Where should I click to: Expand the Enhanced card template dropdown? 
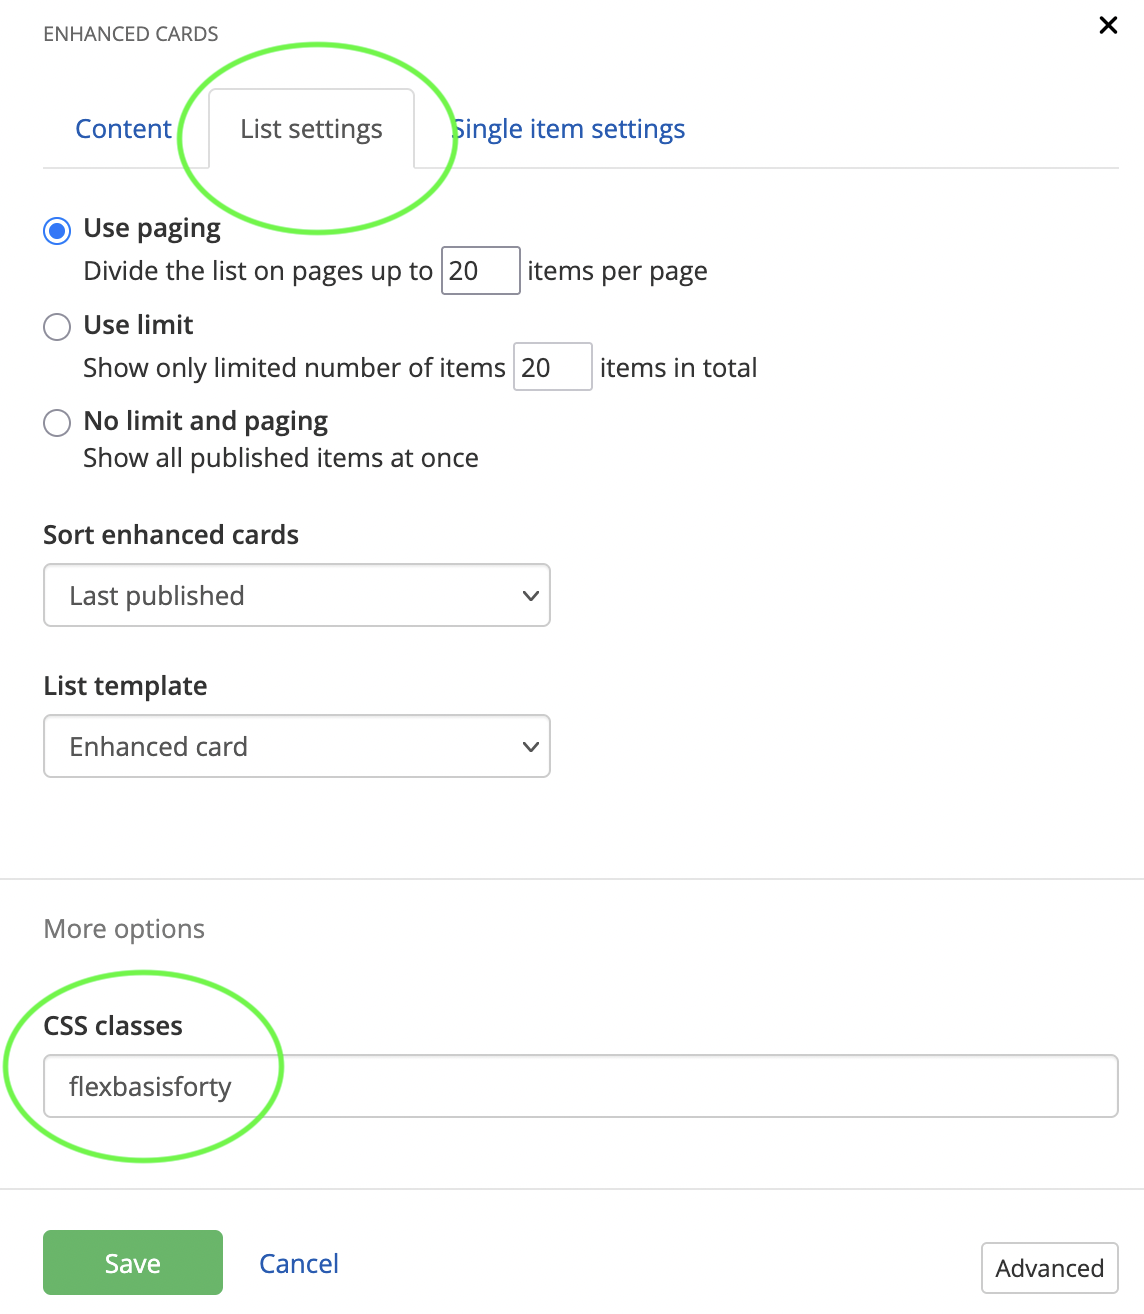pos(297,747)
